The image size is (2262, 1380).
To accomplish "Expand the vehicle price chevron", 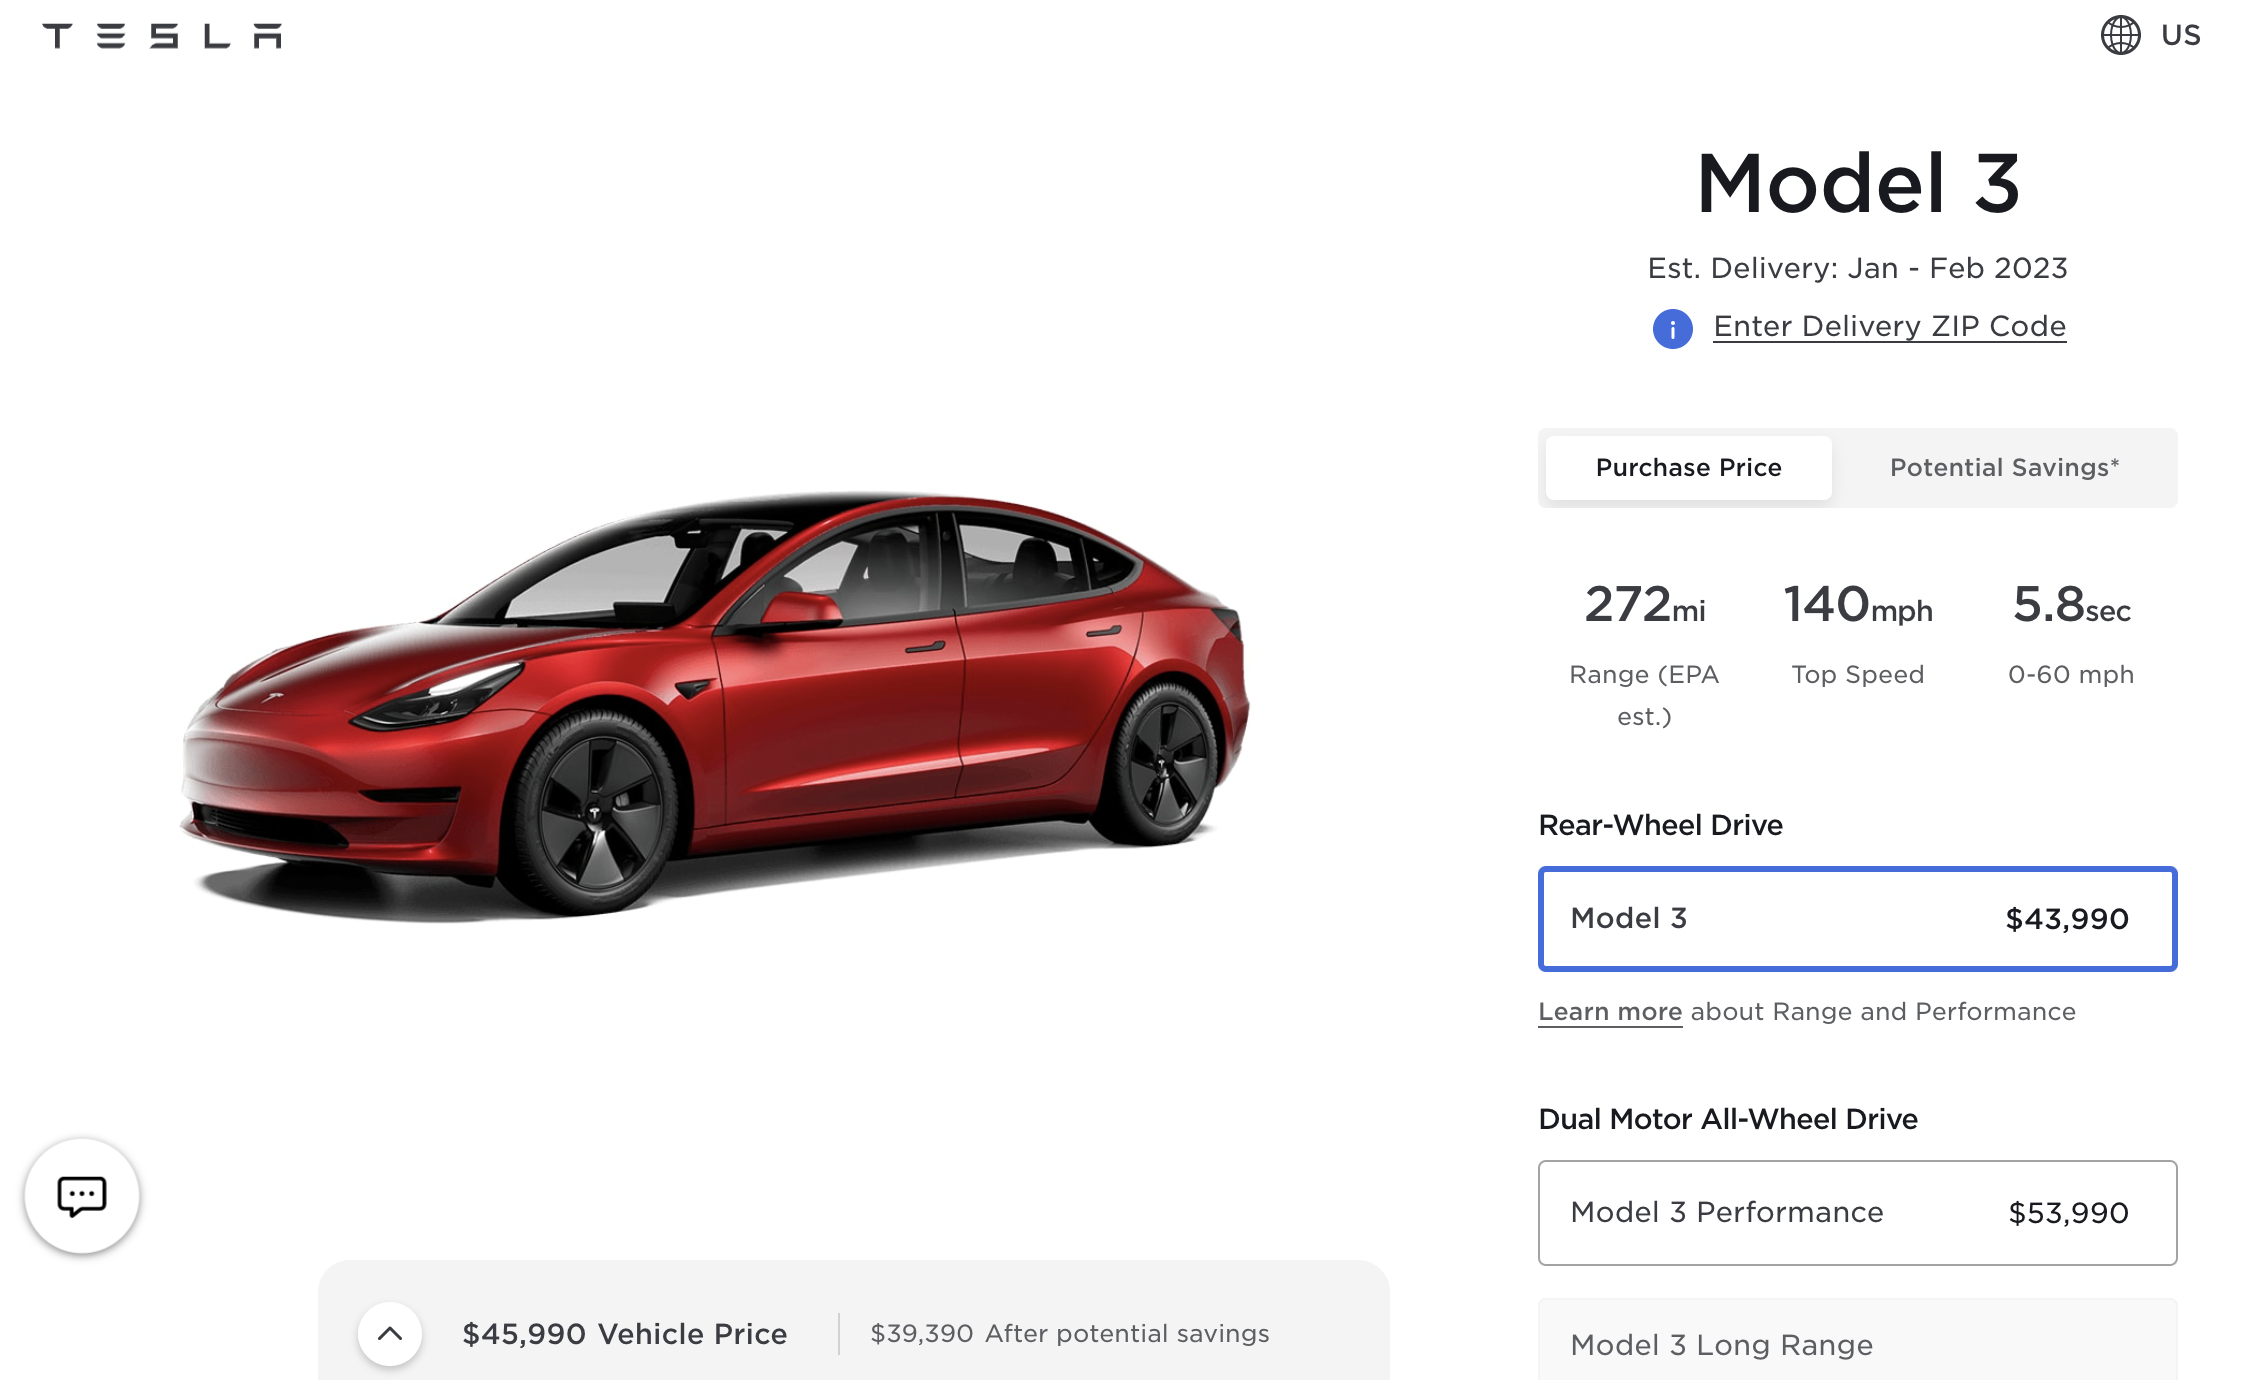I will point(390,1333).
